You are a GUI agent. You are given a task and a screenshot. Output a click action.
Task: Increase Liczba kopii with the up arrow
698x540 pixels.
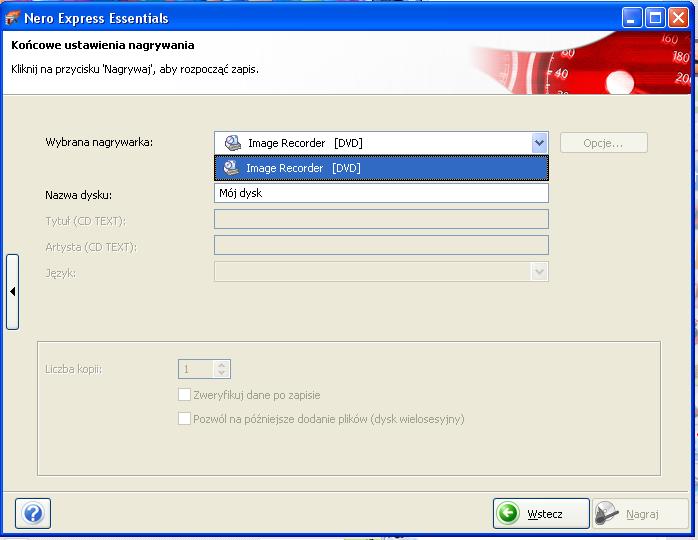click(x=221, y=365)
